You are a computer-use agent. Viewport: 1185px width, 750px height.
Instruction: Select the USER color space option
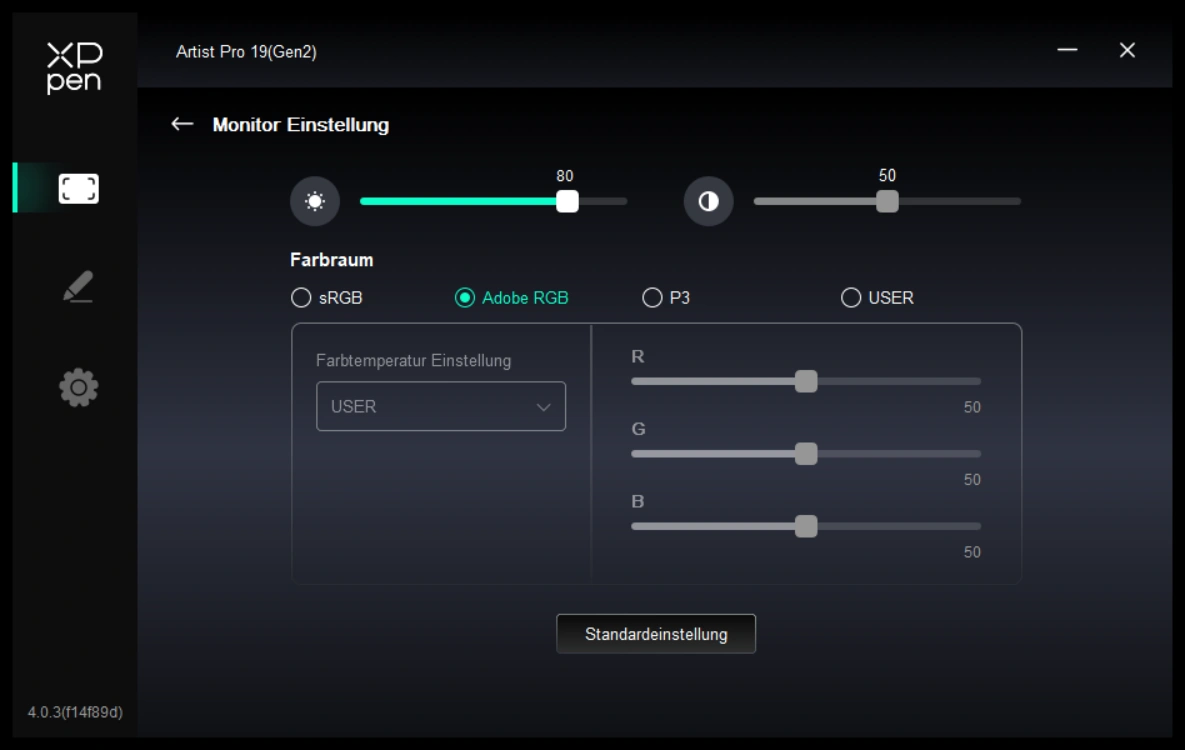851,298
